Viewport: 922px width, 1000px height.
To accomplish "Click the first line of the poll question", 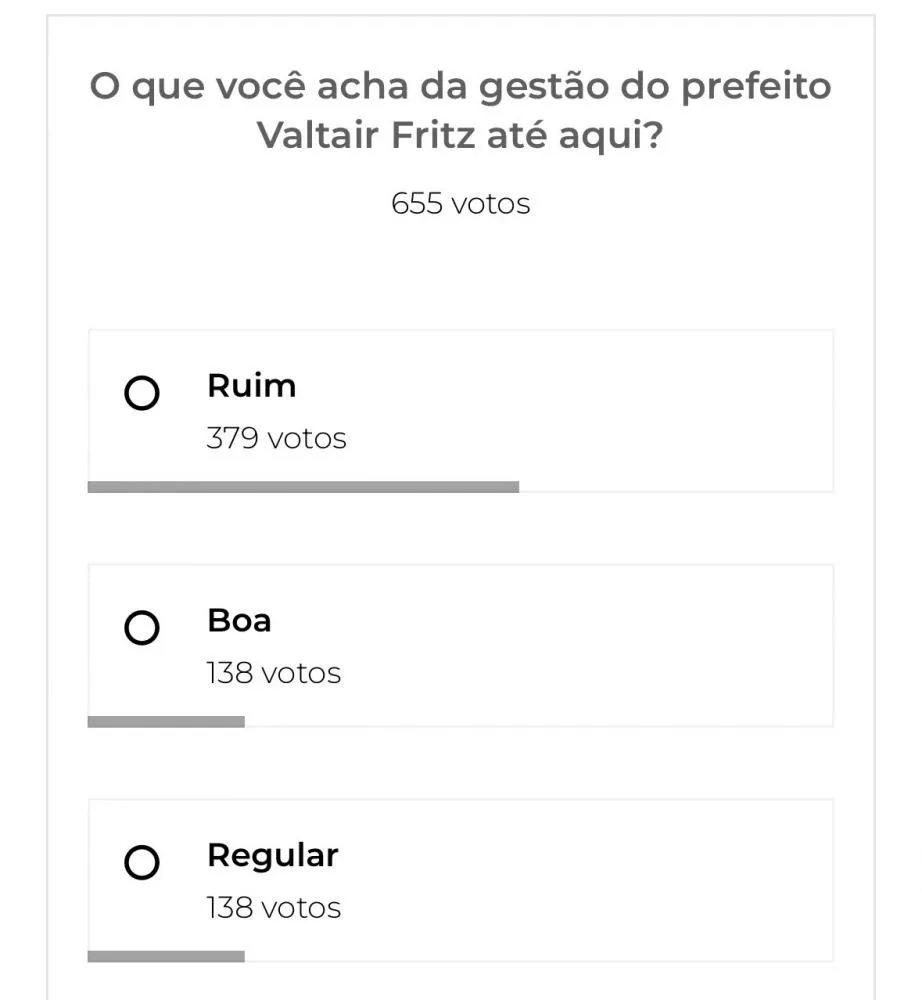I will click(x=460, y=87).
